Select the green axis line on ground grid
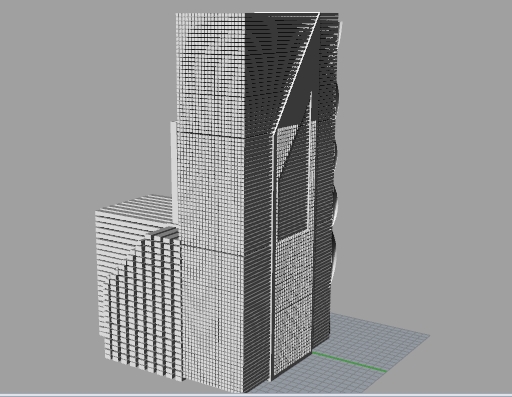The height and width of the screenshot is (397, 512). 349,362
